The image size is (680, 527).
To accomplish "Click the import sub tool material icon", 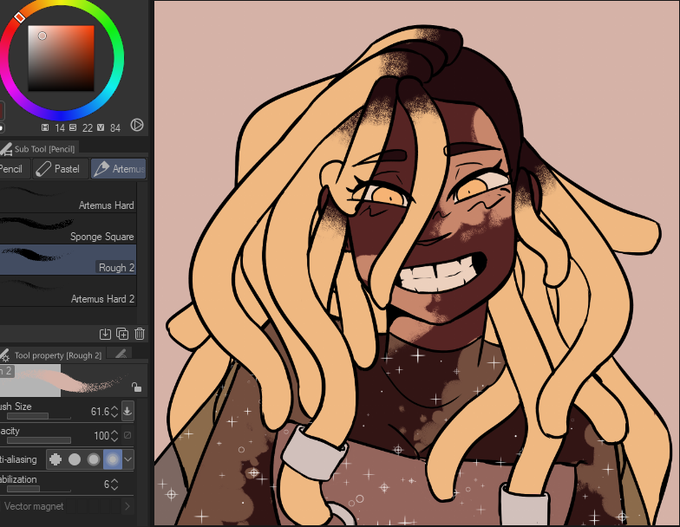I will click(105, 334).
